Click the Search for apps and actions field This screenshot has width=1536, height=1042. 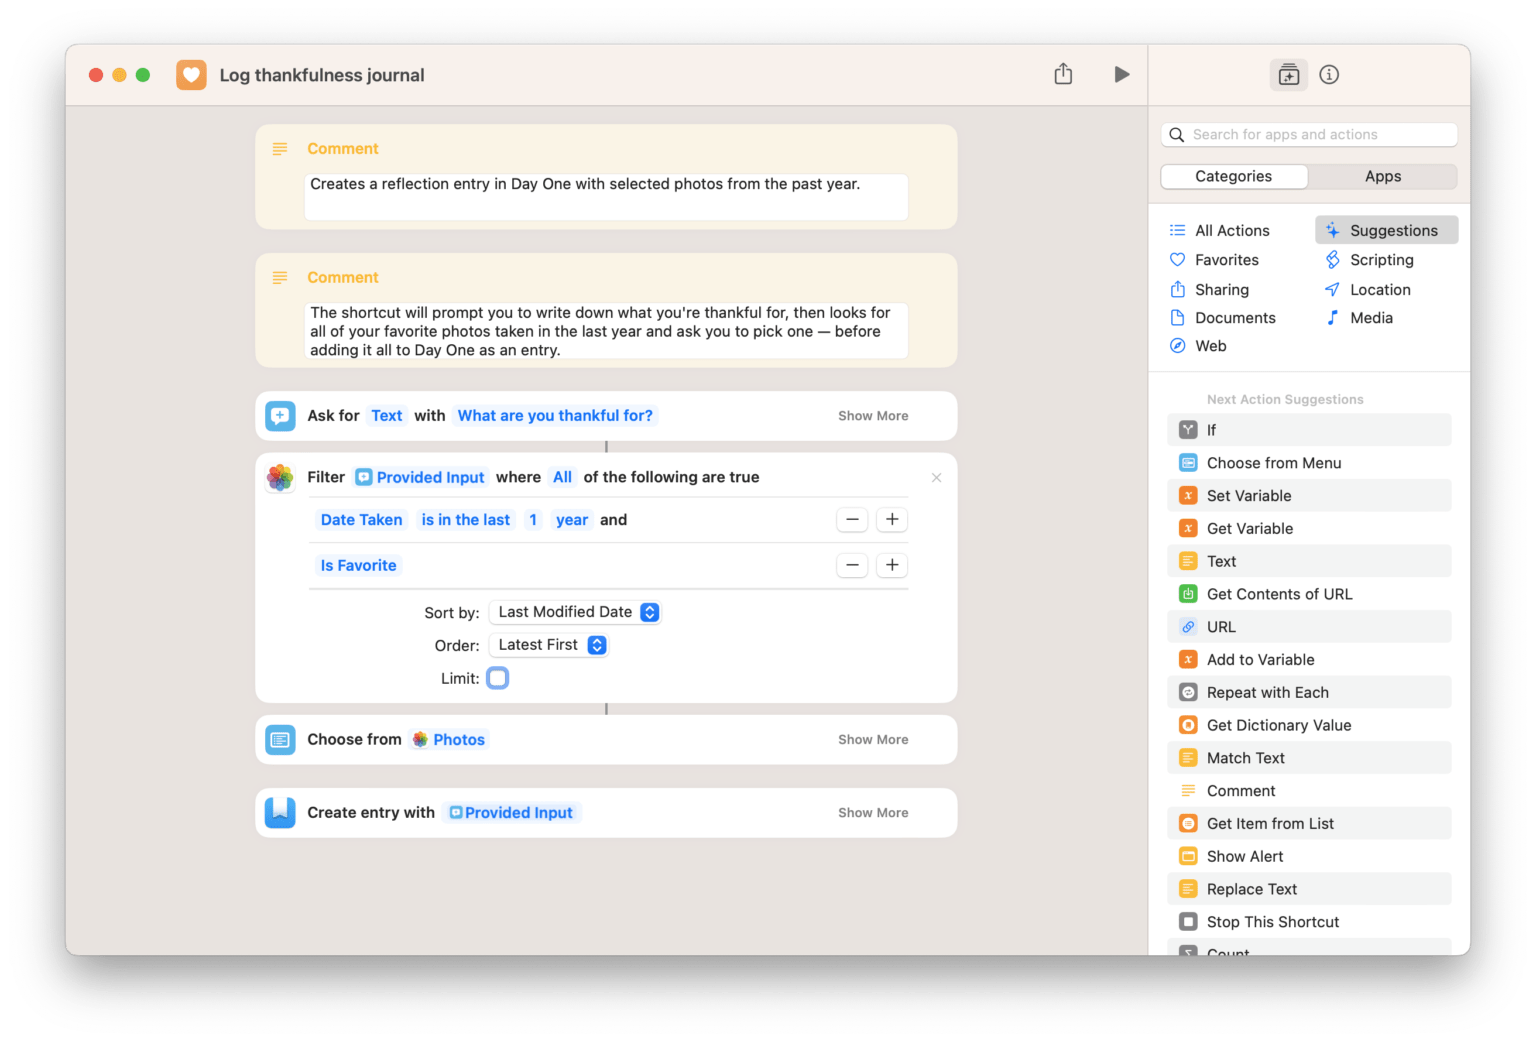1310,135
